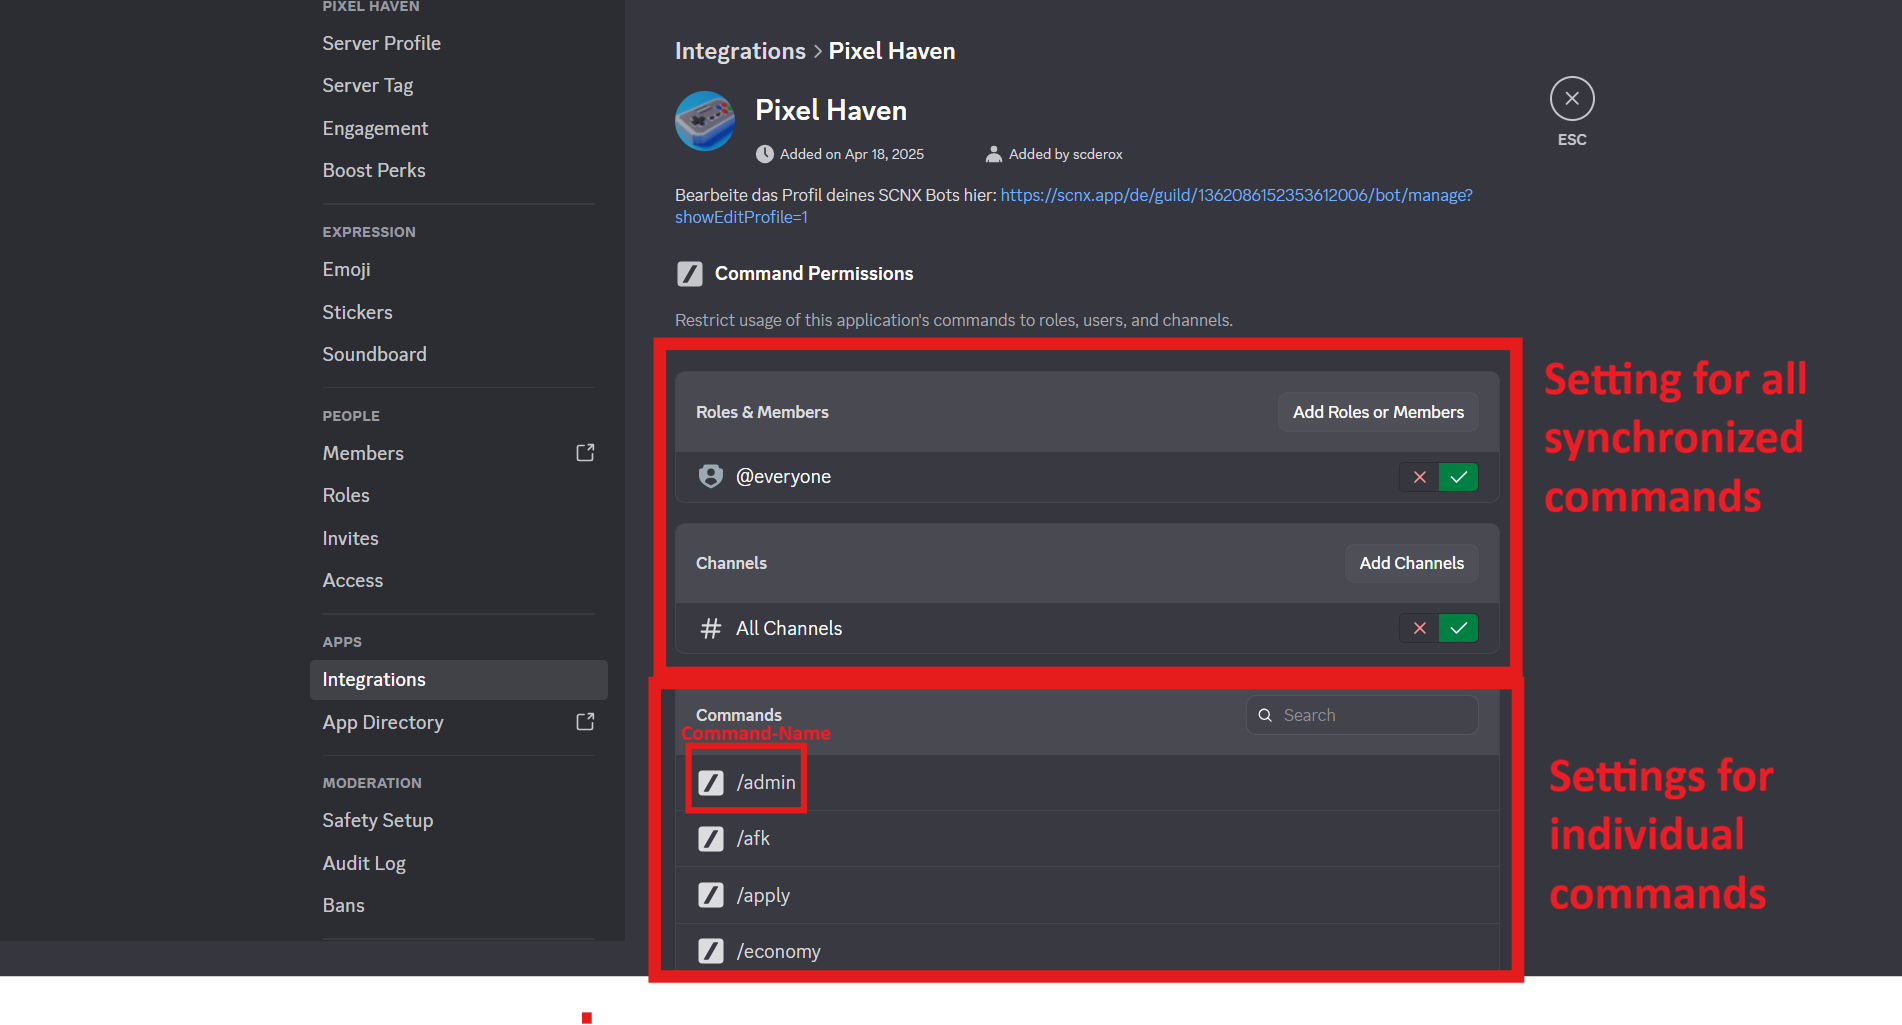Allow @everyone with the green checkmark
Viewport: 1902px width, 1025px height.
pos(1458,477)
